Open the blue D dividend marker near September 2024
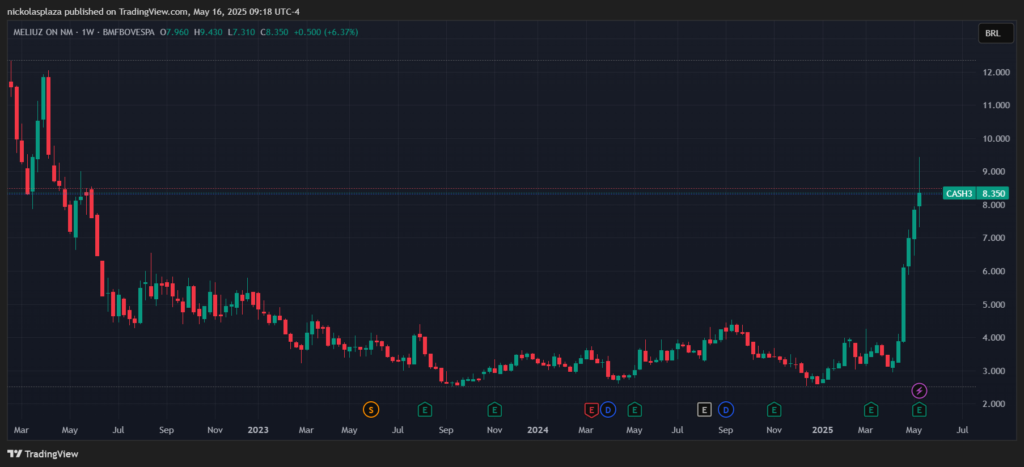 click(x=725, y=409)
